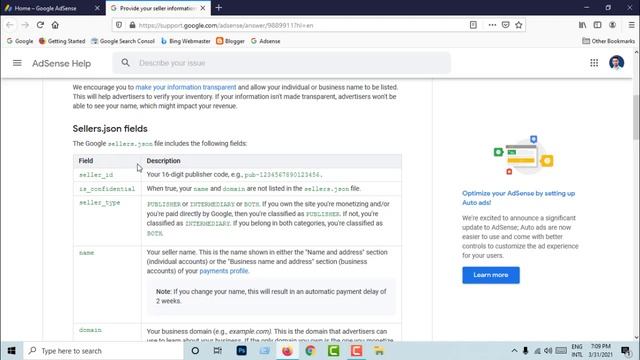Open Optimize your AdSense Auto ads link
This screenshot has width=640, height=360.
518,198
